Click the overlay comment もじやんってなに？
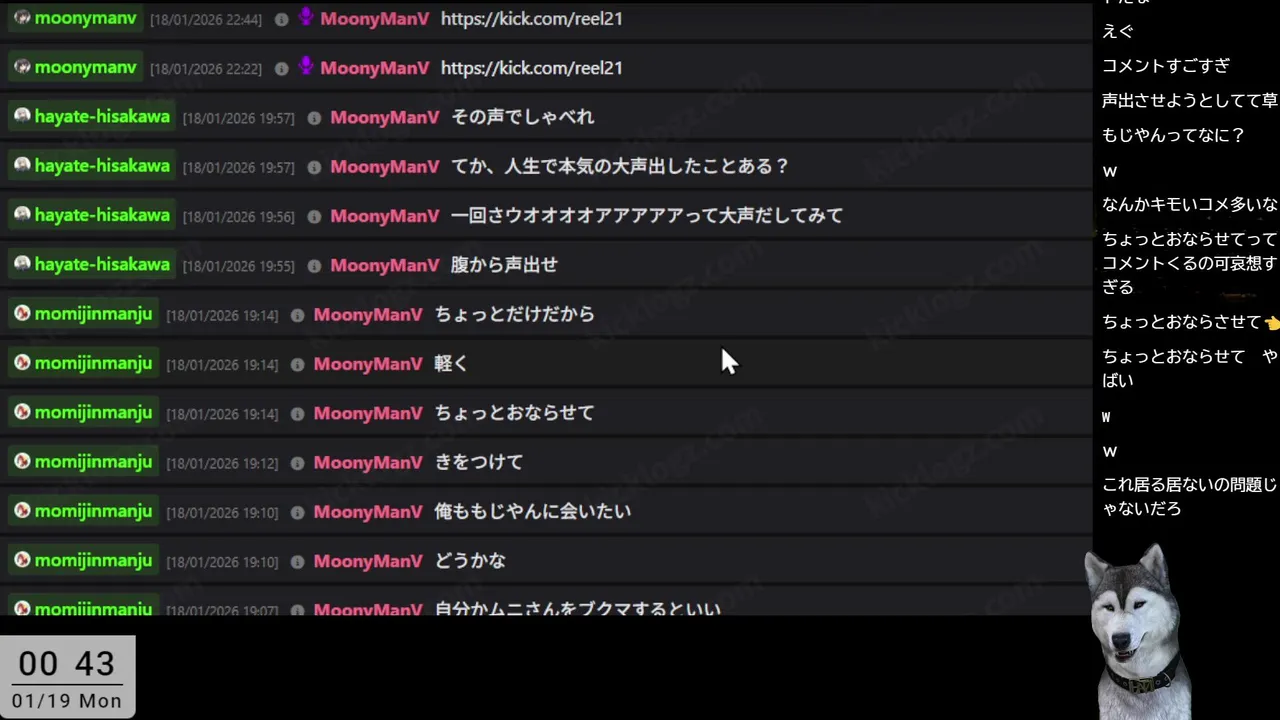This screenshot has height=720, width=1280. [1173, 135]
